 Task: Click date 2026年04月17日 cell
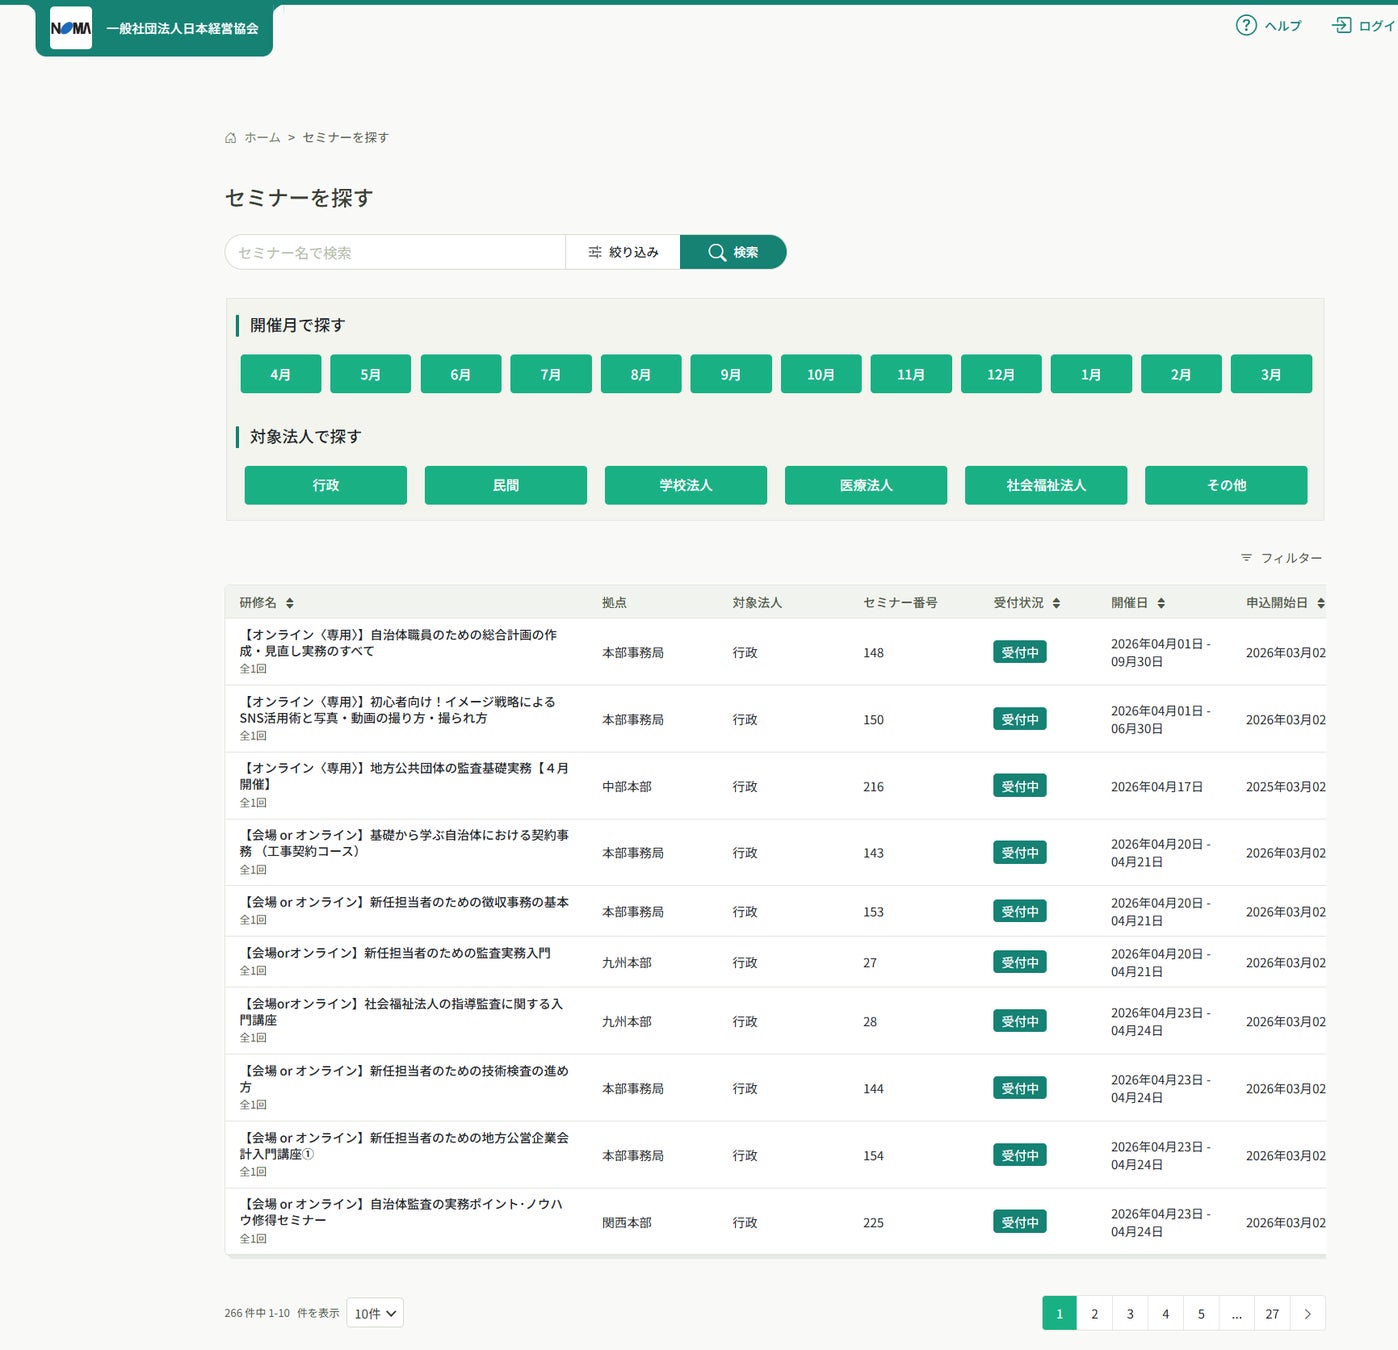[1157, 787]
